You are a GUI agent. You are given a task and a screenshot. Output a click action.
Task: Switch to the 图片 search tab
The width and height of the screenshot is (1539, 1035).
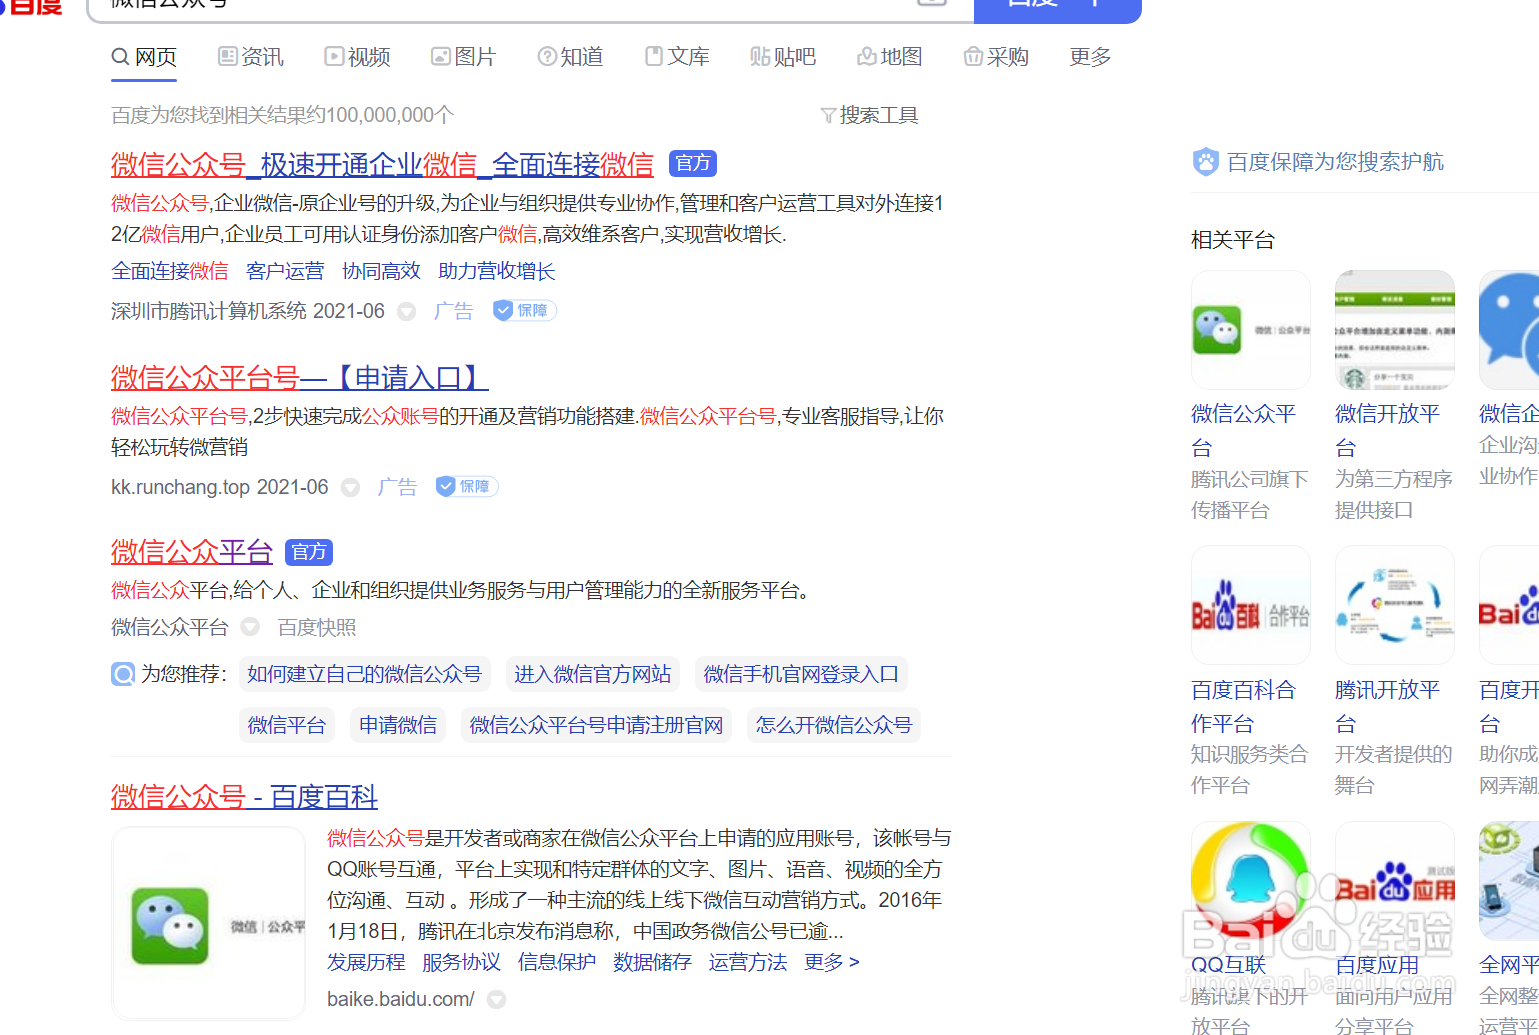pyautogui.click(x=464, y=57)
